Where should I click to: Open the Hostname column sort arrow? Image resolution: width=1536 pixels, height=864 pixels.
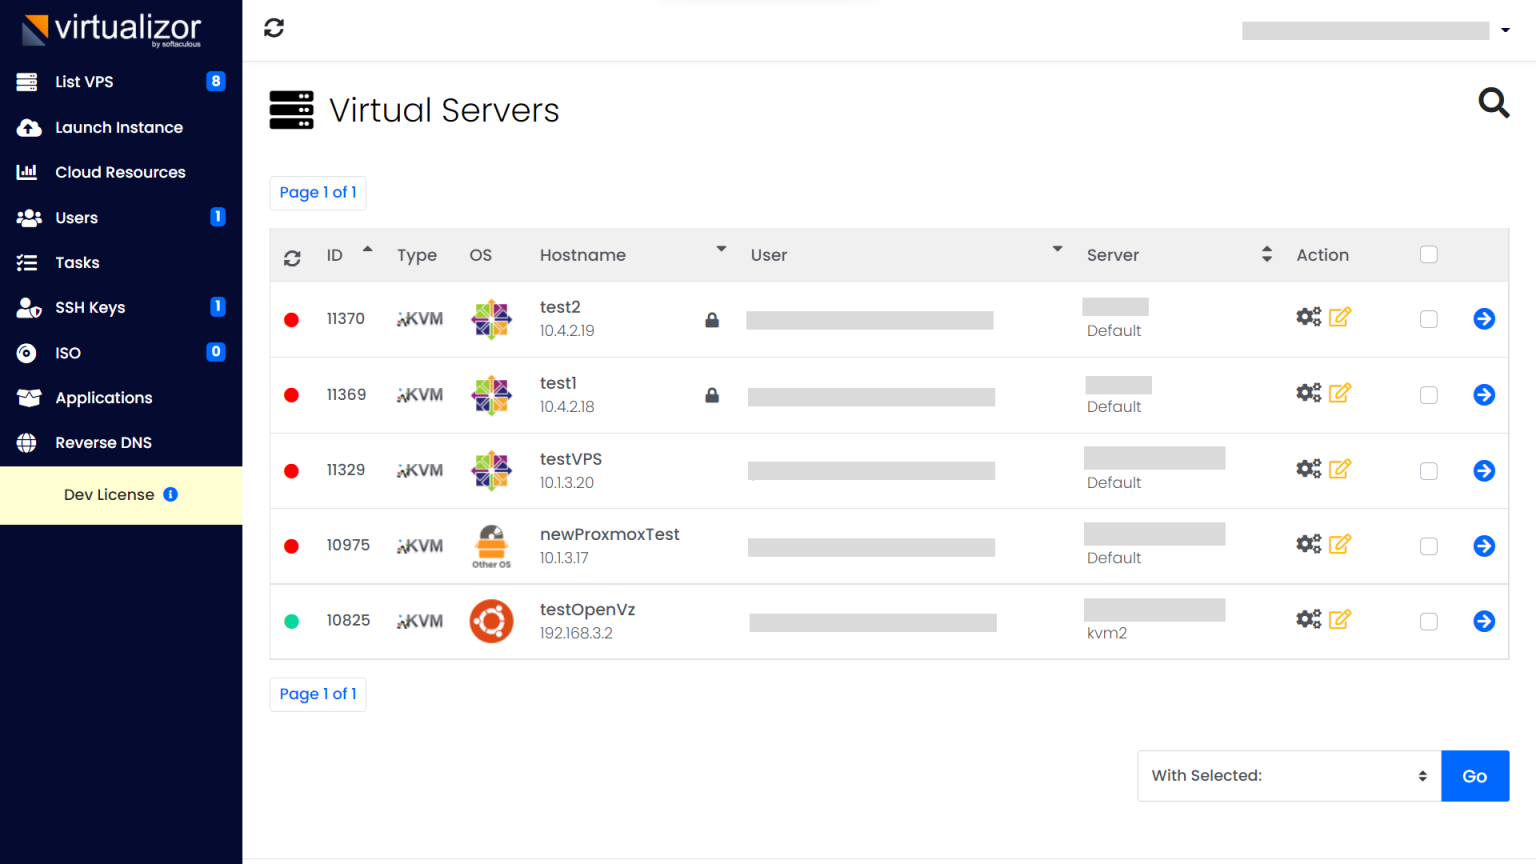click(720, 248)
